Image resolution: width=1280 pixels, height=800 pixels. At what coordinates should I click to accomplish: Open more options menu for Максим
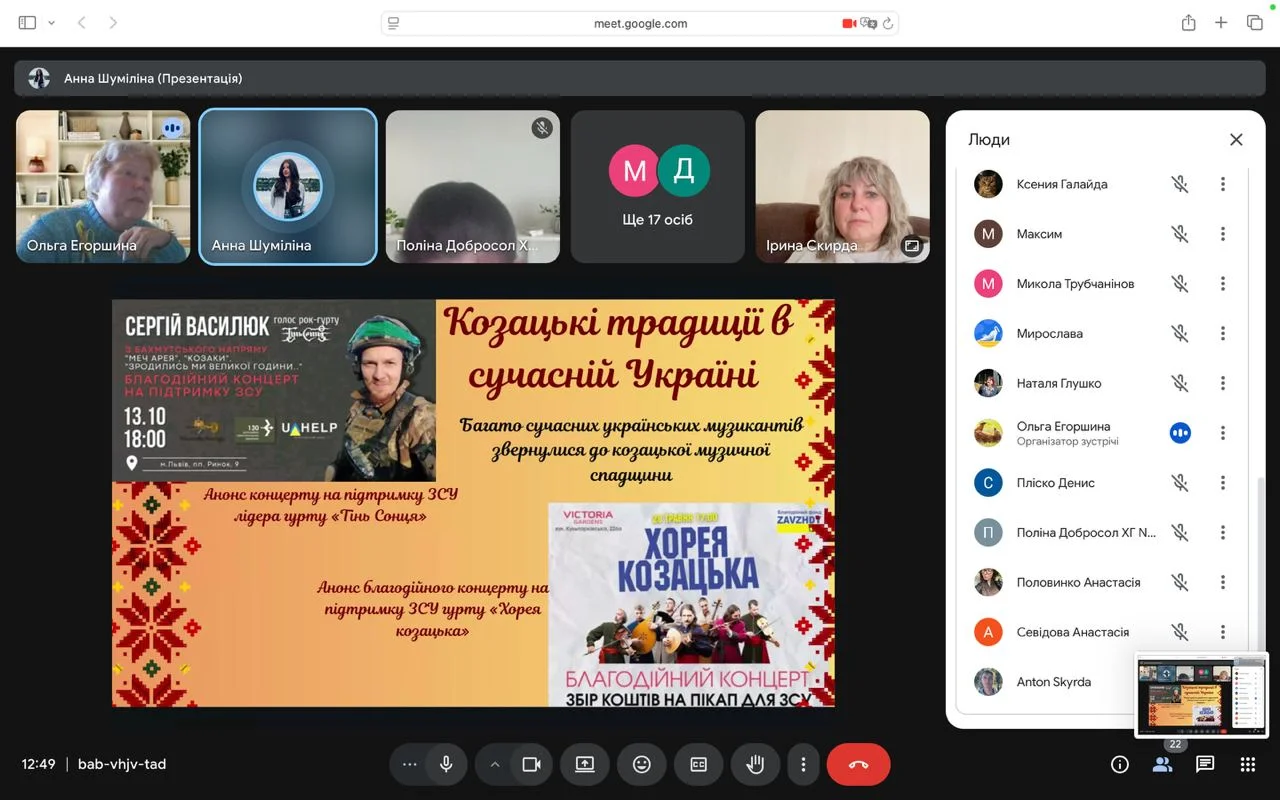coord(1222,234)
